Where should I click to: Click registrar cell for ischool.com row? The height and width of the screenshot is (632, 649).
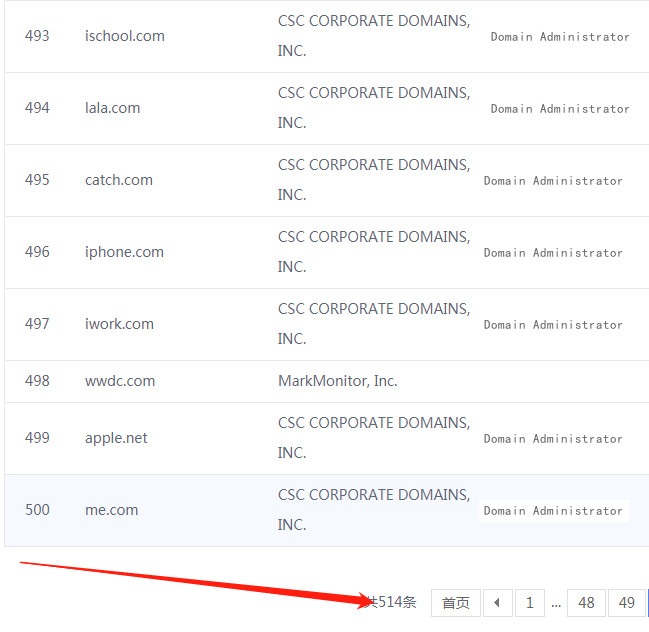374,36
